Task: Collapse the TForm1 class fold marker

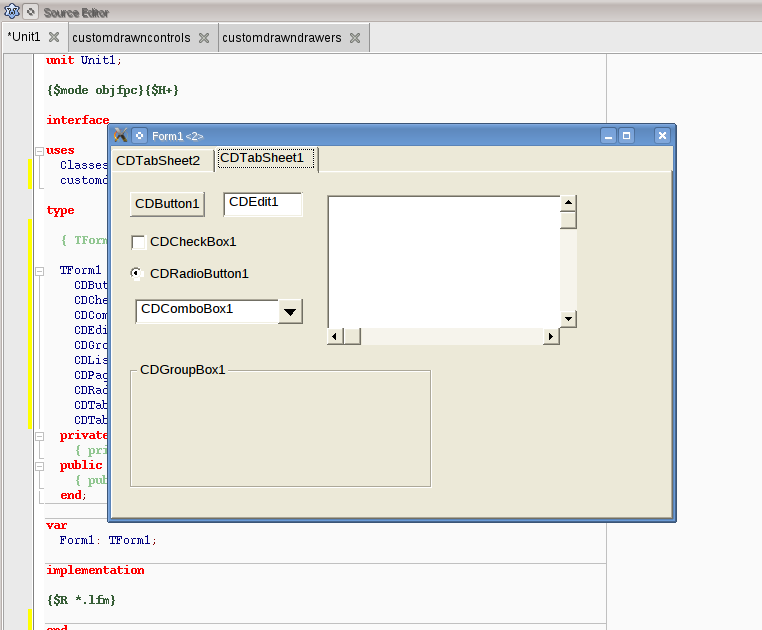Action: [39, 271]
